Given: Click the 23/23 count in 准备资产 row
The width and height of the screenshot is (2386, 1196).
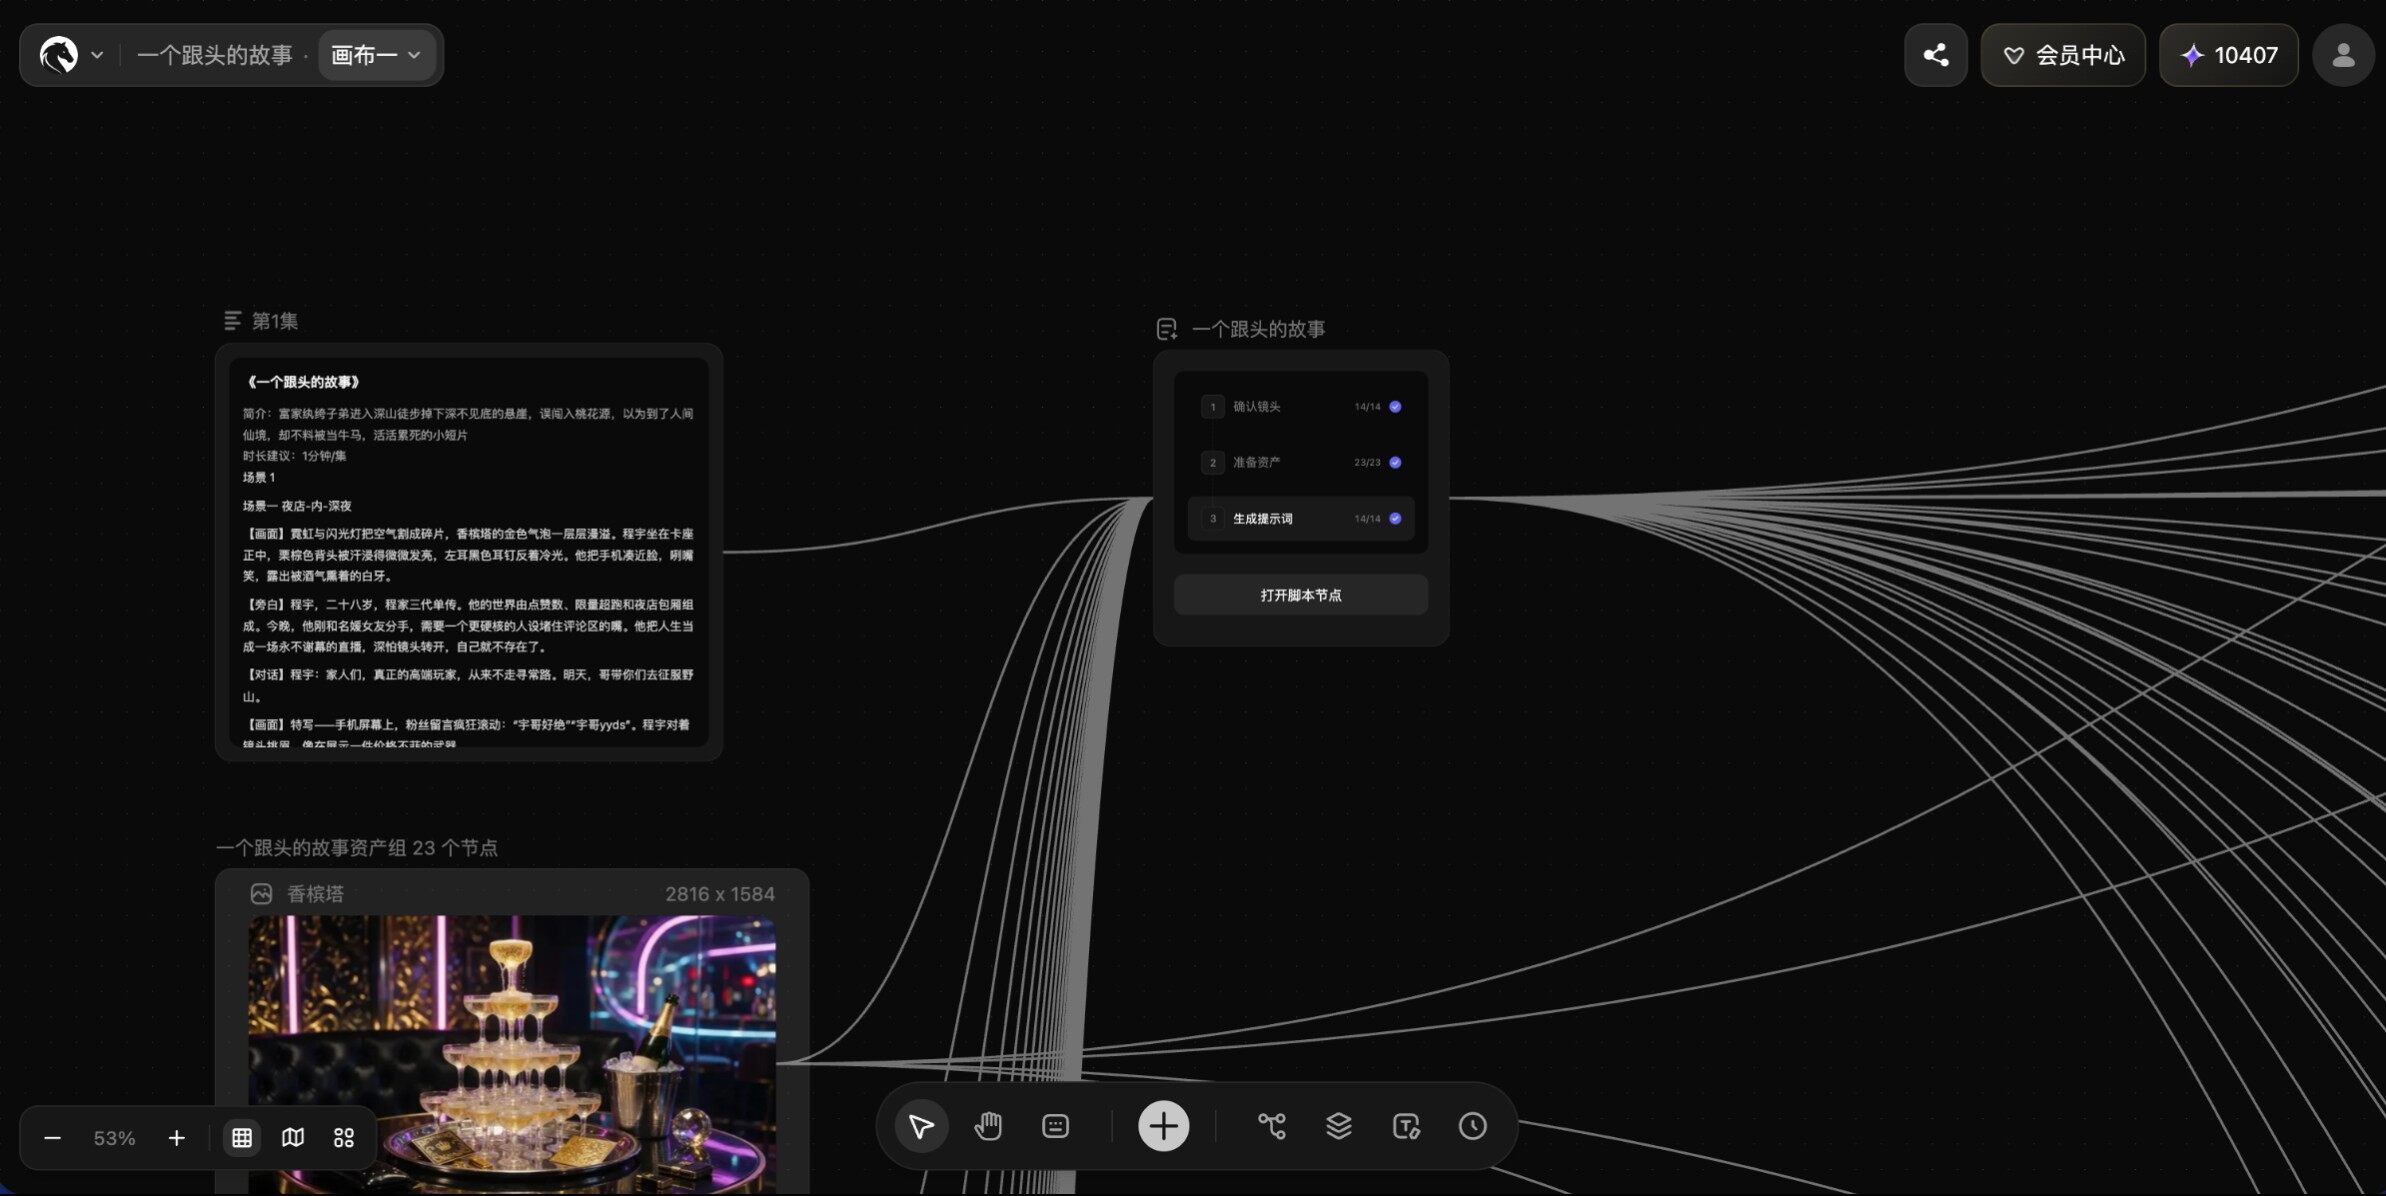Looking at the screenshot, I should (x=1367, y=462).
